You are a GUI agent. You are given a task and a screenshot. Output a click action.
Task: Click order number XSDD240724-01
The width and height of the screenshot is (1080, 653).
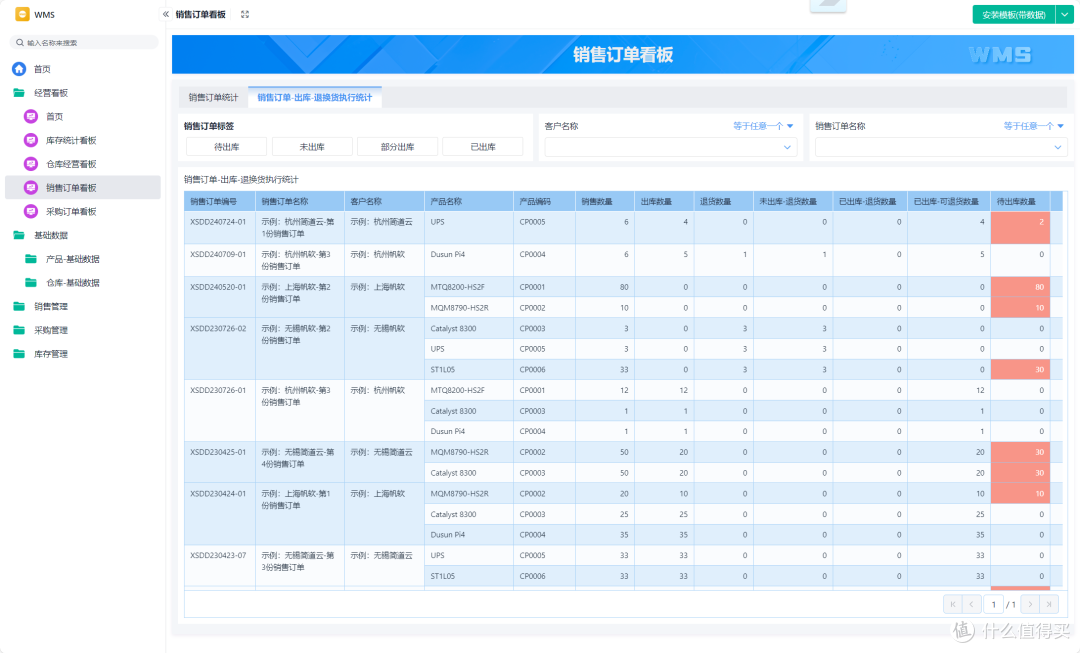click(218, 222)
